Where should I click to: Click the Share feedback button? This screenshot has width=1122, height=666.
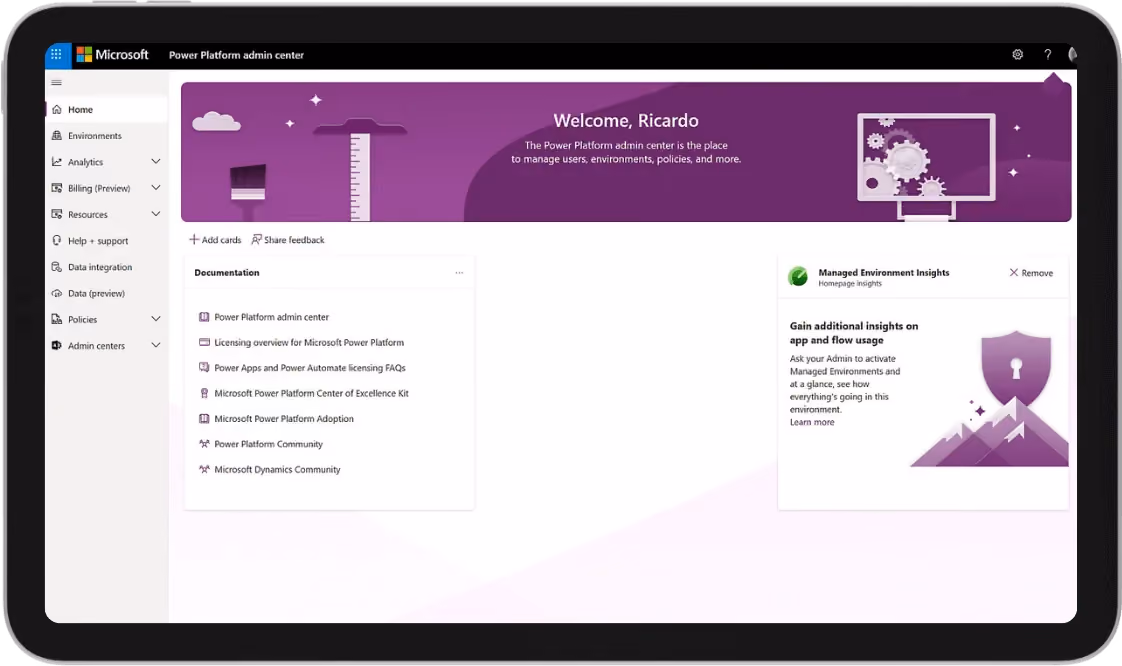(x=288, y=240)
